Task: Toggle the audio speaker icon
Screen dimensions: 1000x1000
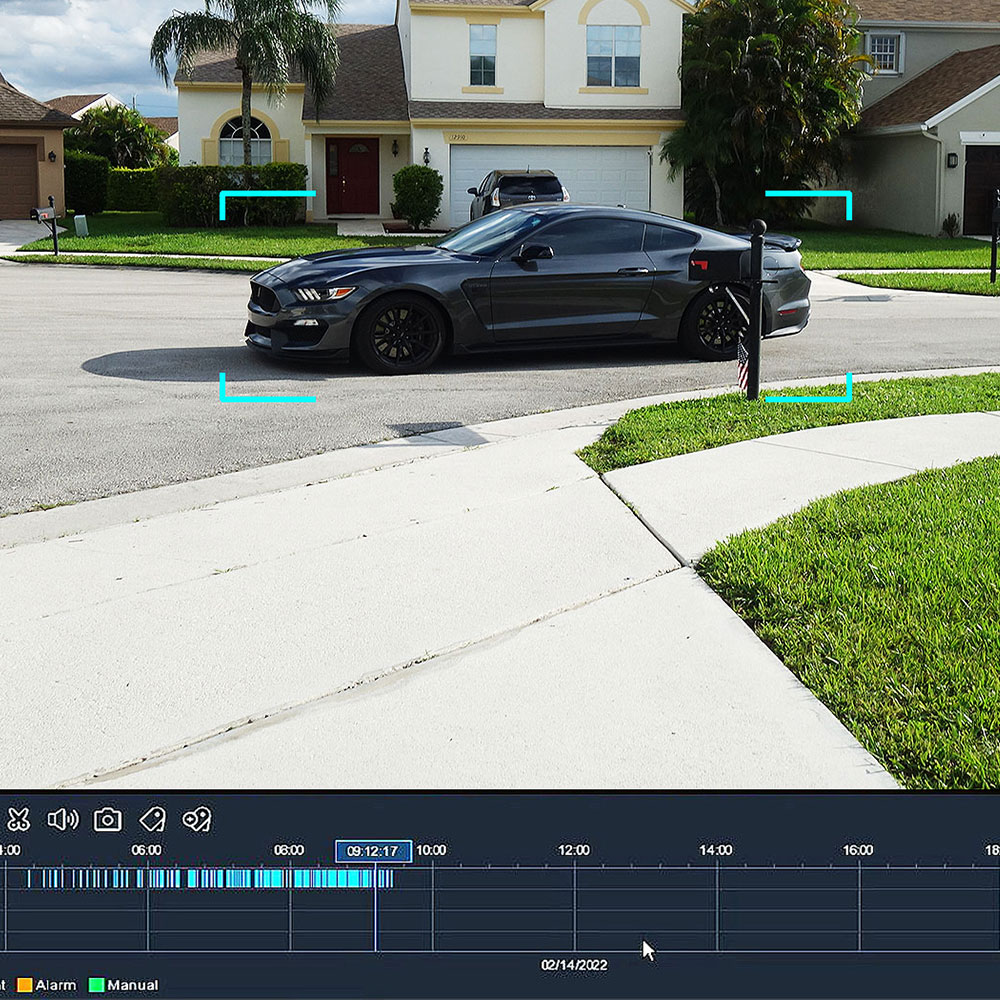Action: pos(63,820)
